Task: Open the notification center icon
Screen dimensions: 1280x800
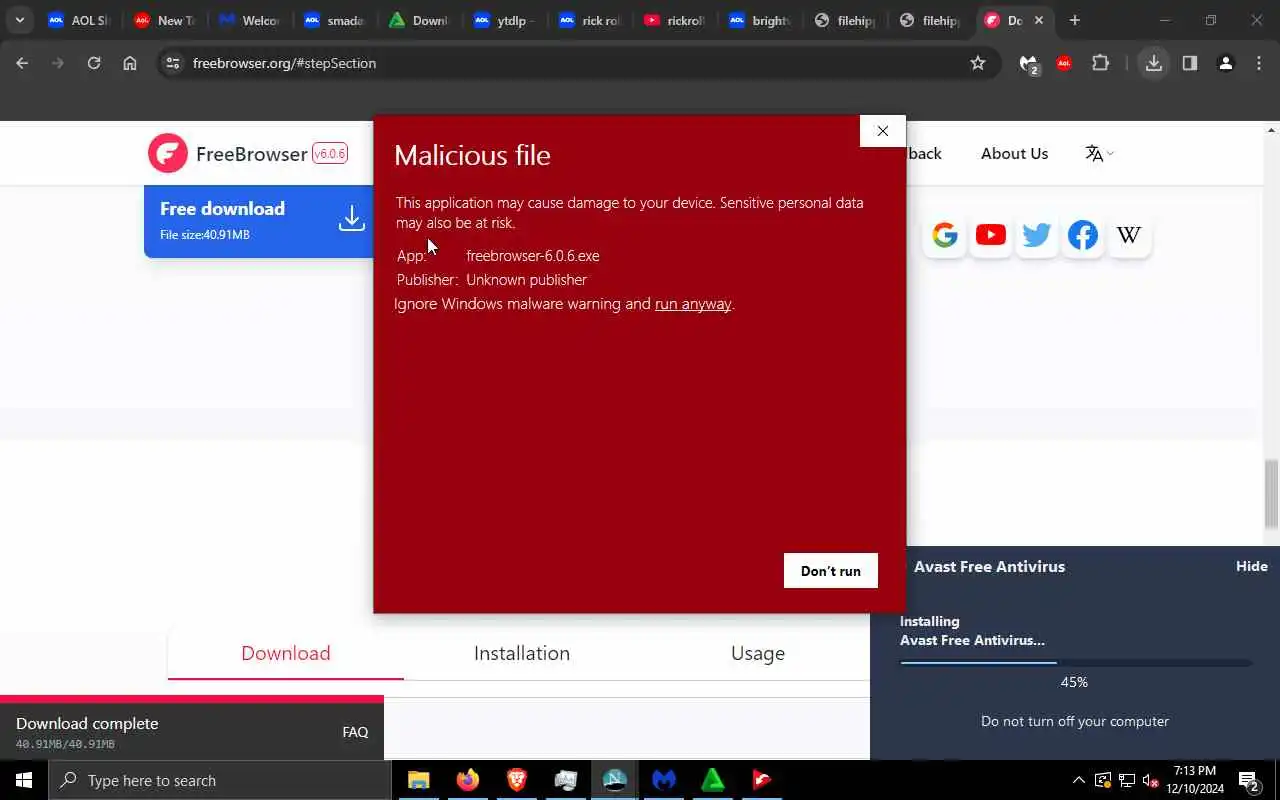Action: (1249, 781)
